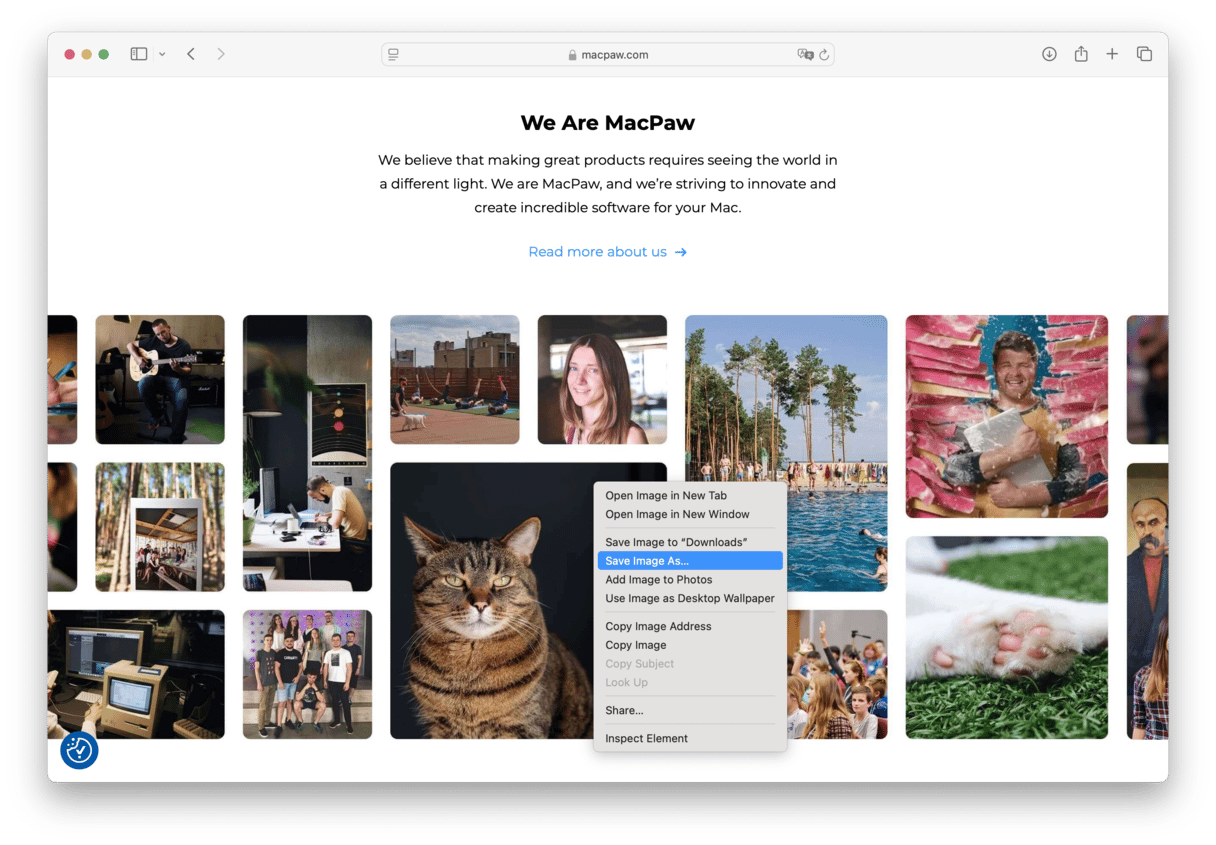1216x845 pixels.
Task: Choose Add Image to Photos
Action: pyautogui.click(x=659, y=579)
